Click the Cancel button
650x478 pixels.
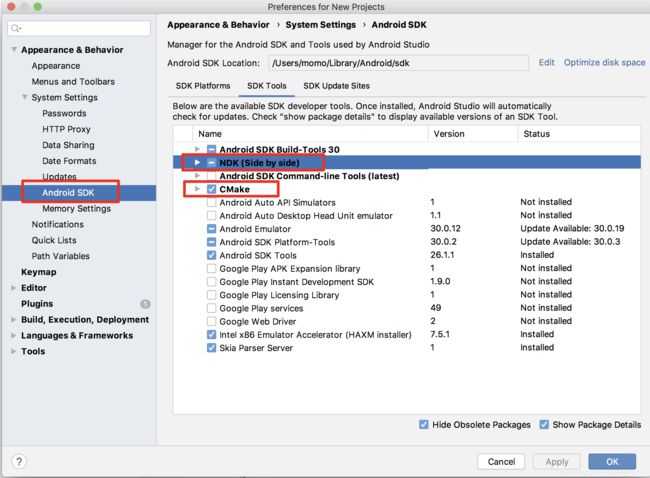tap(501, 461)
